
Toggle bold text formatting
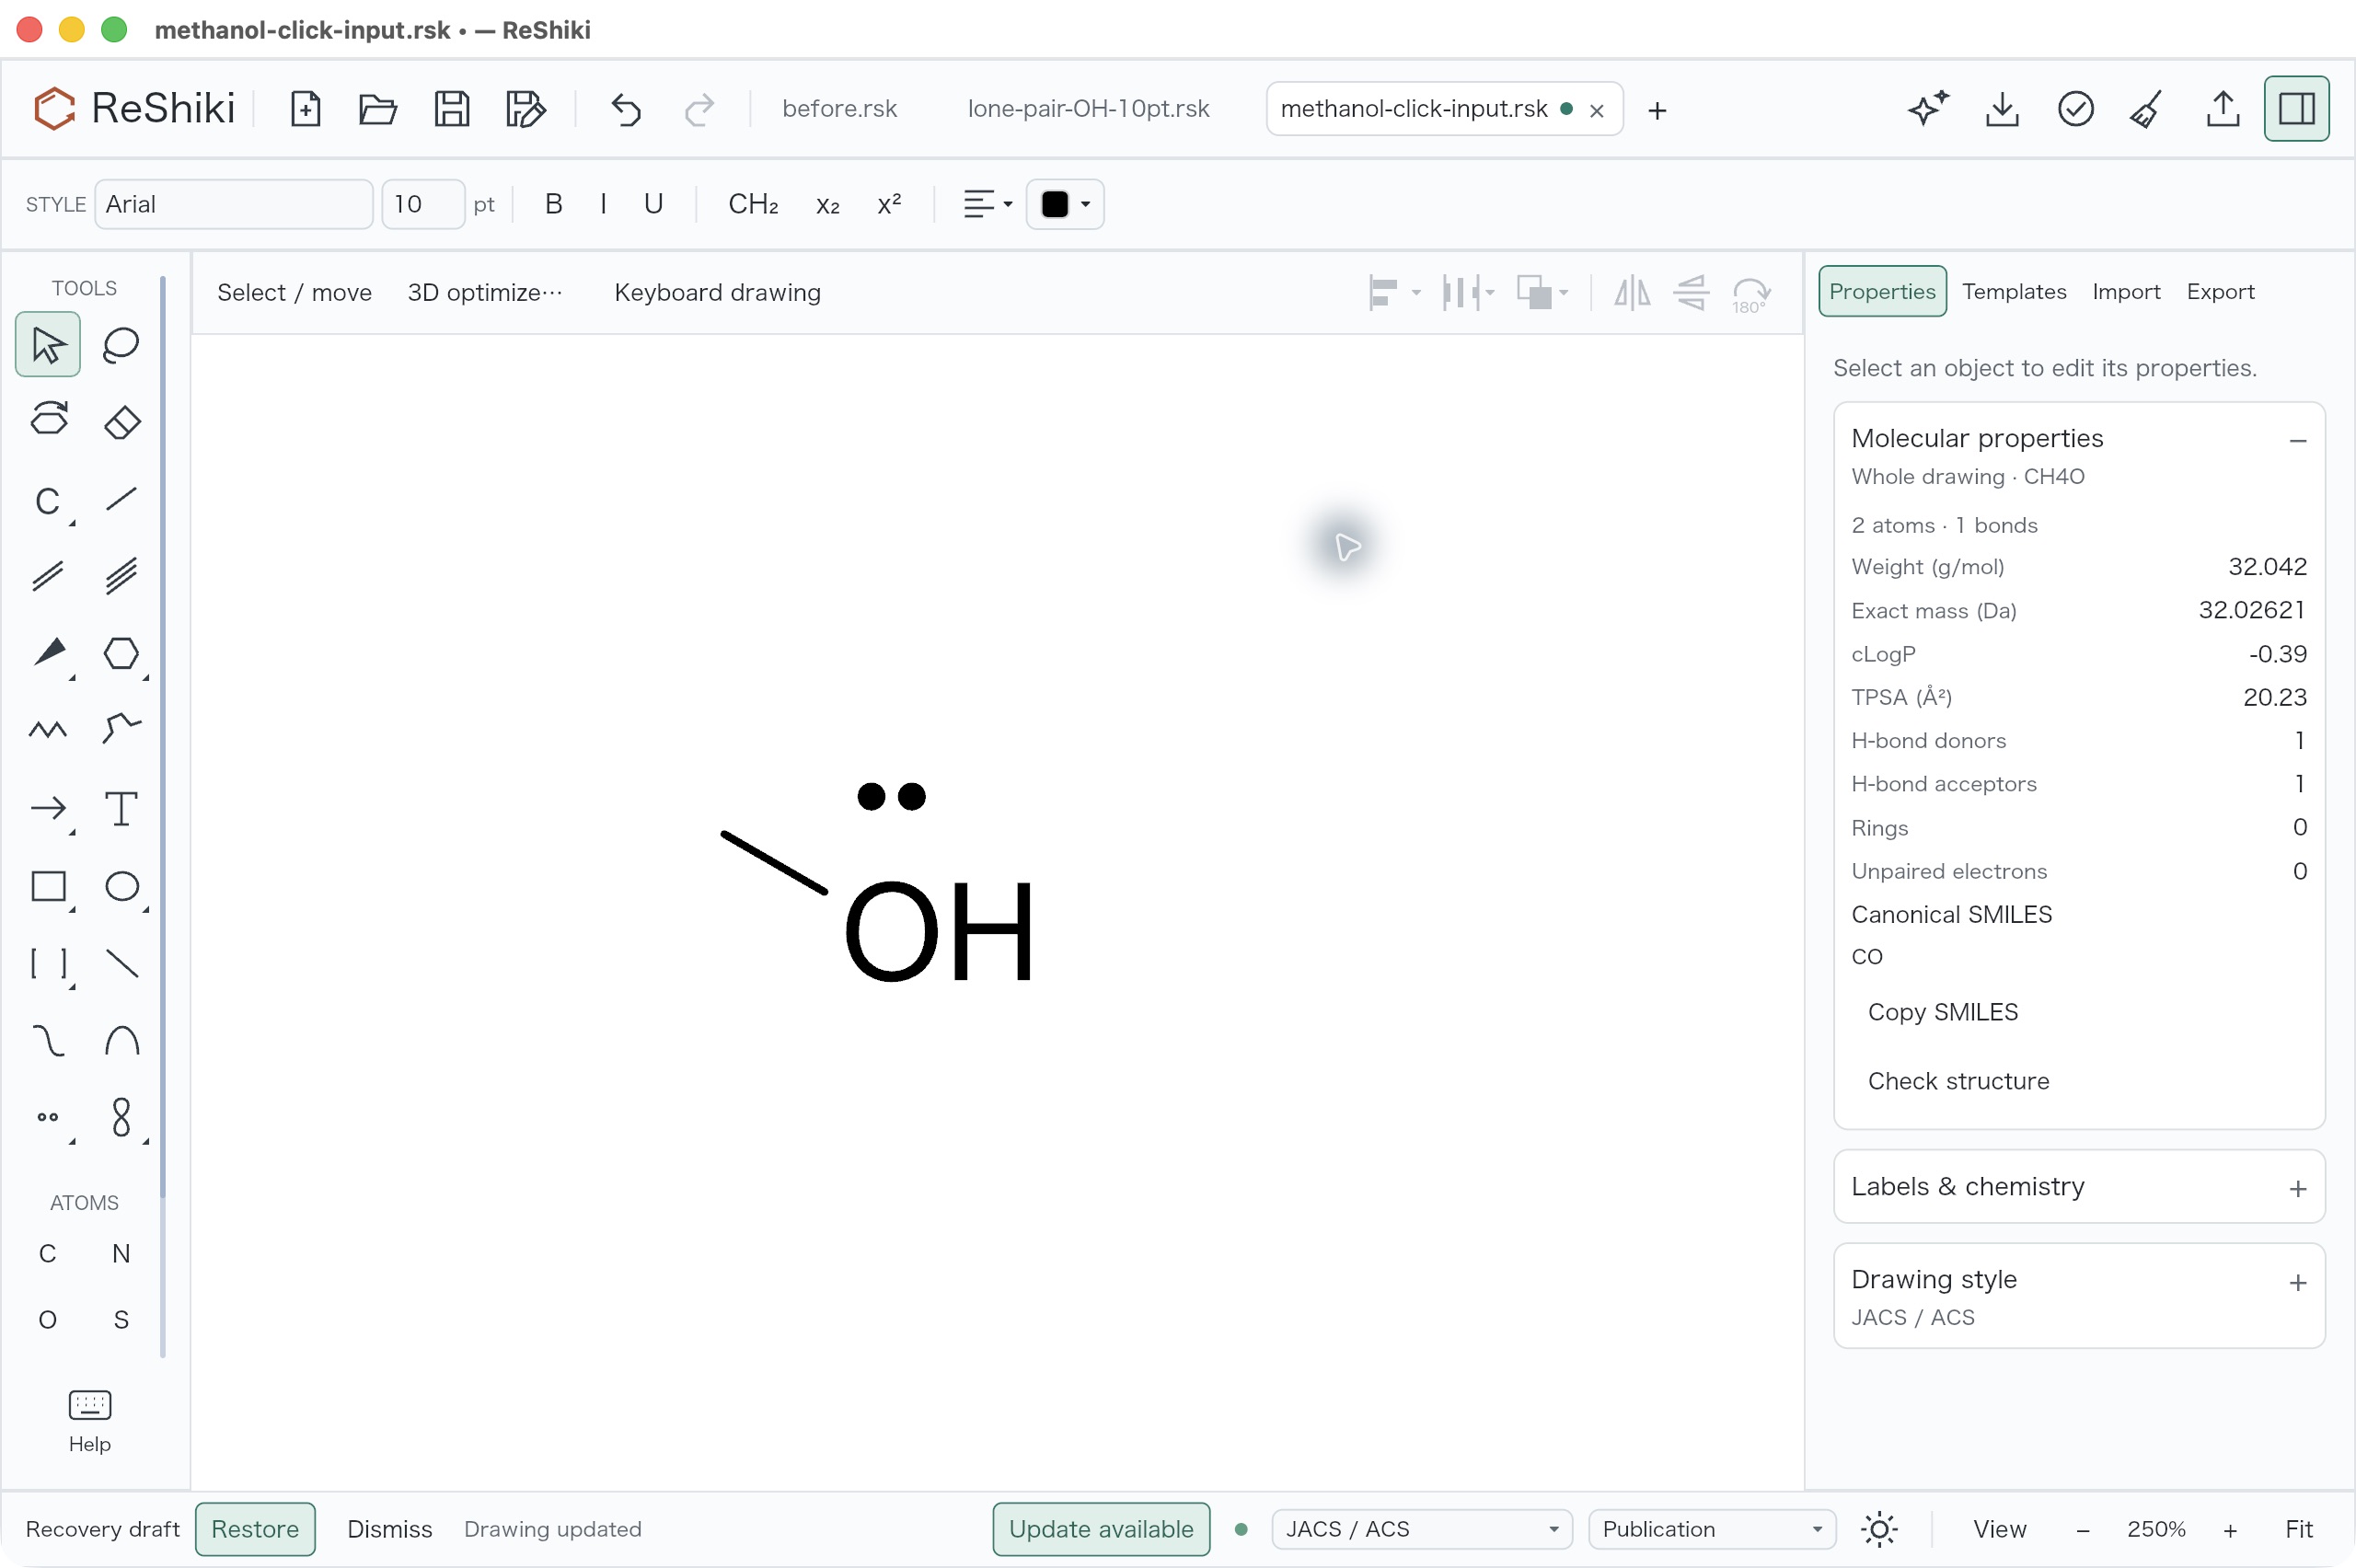pos(553,204)
